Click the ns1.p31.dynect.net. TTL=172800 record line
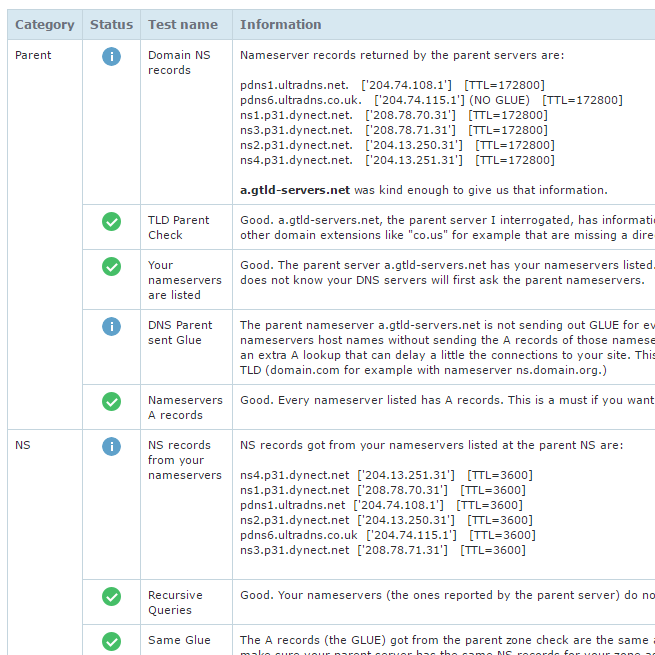The height and width of the screenshot is (655, 655). 394,115
